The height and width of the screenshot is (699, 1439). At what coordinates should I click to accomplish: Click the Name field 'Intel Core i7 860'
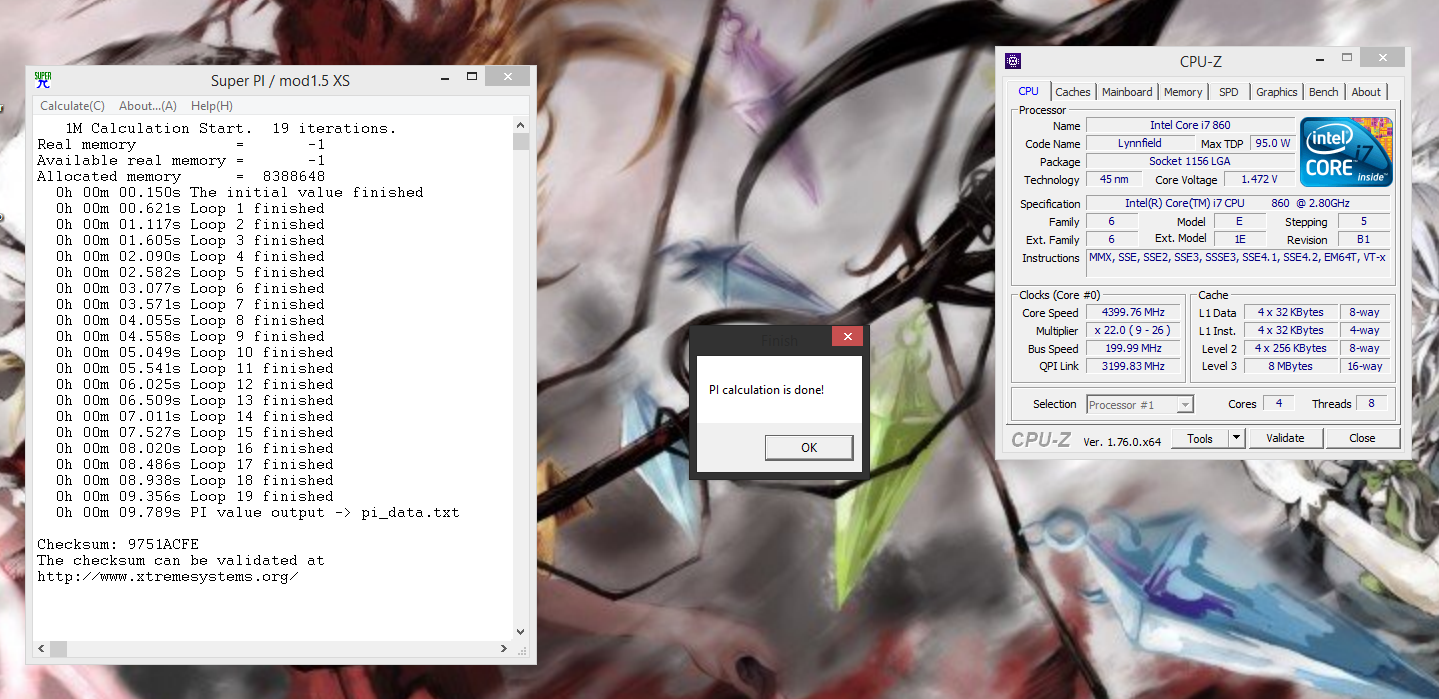coord(1189,125)
